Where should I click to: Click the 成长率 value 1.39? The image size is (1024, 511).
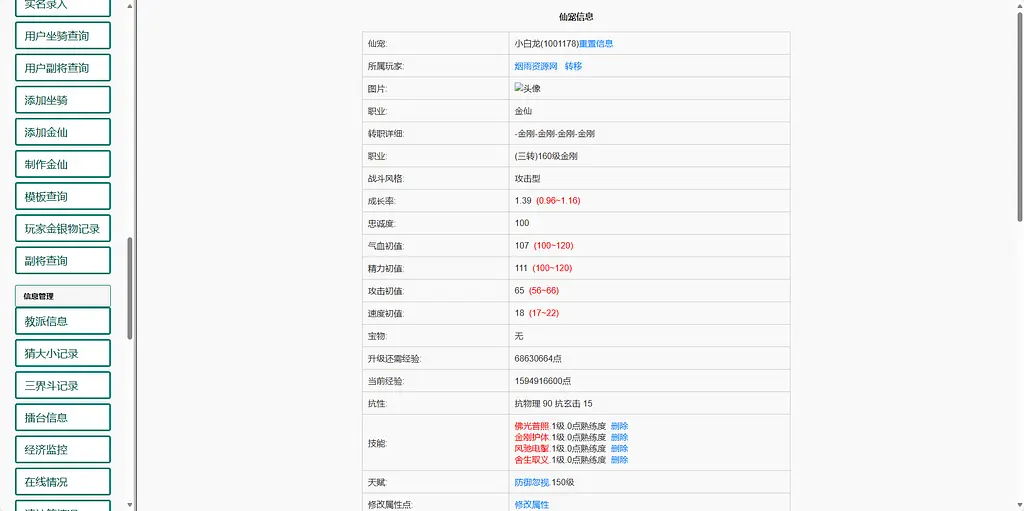point(523,201)
